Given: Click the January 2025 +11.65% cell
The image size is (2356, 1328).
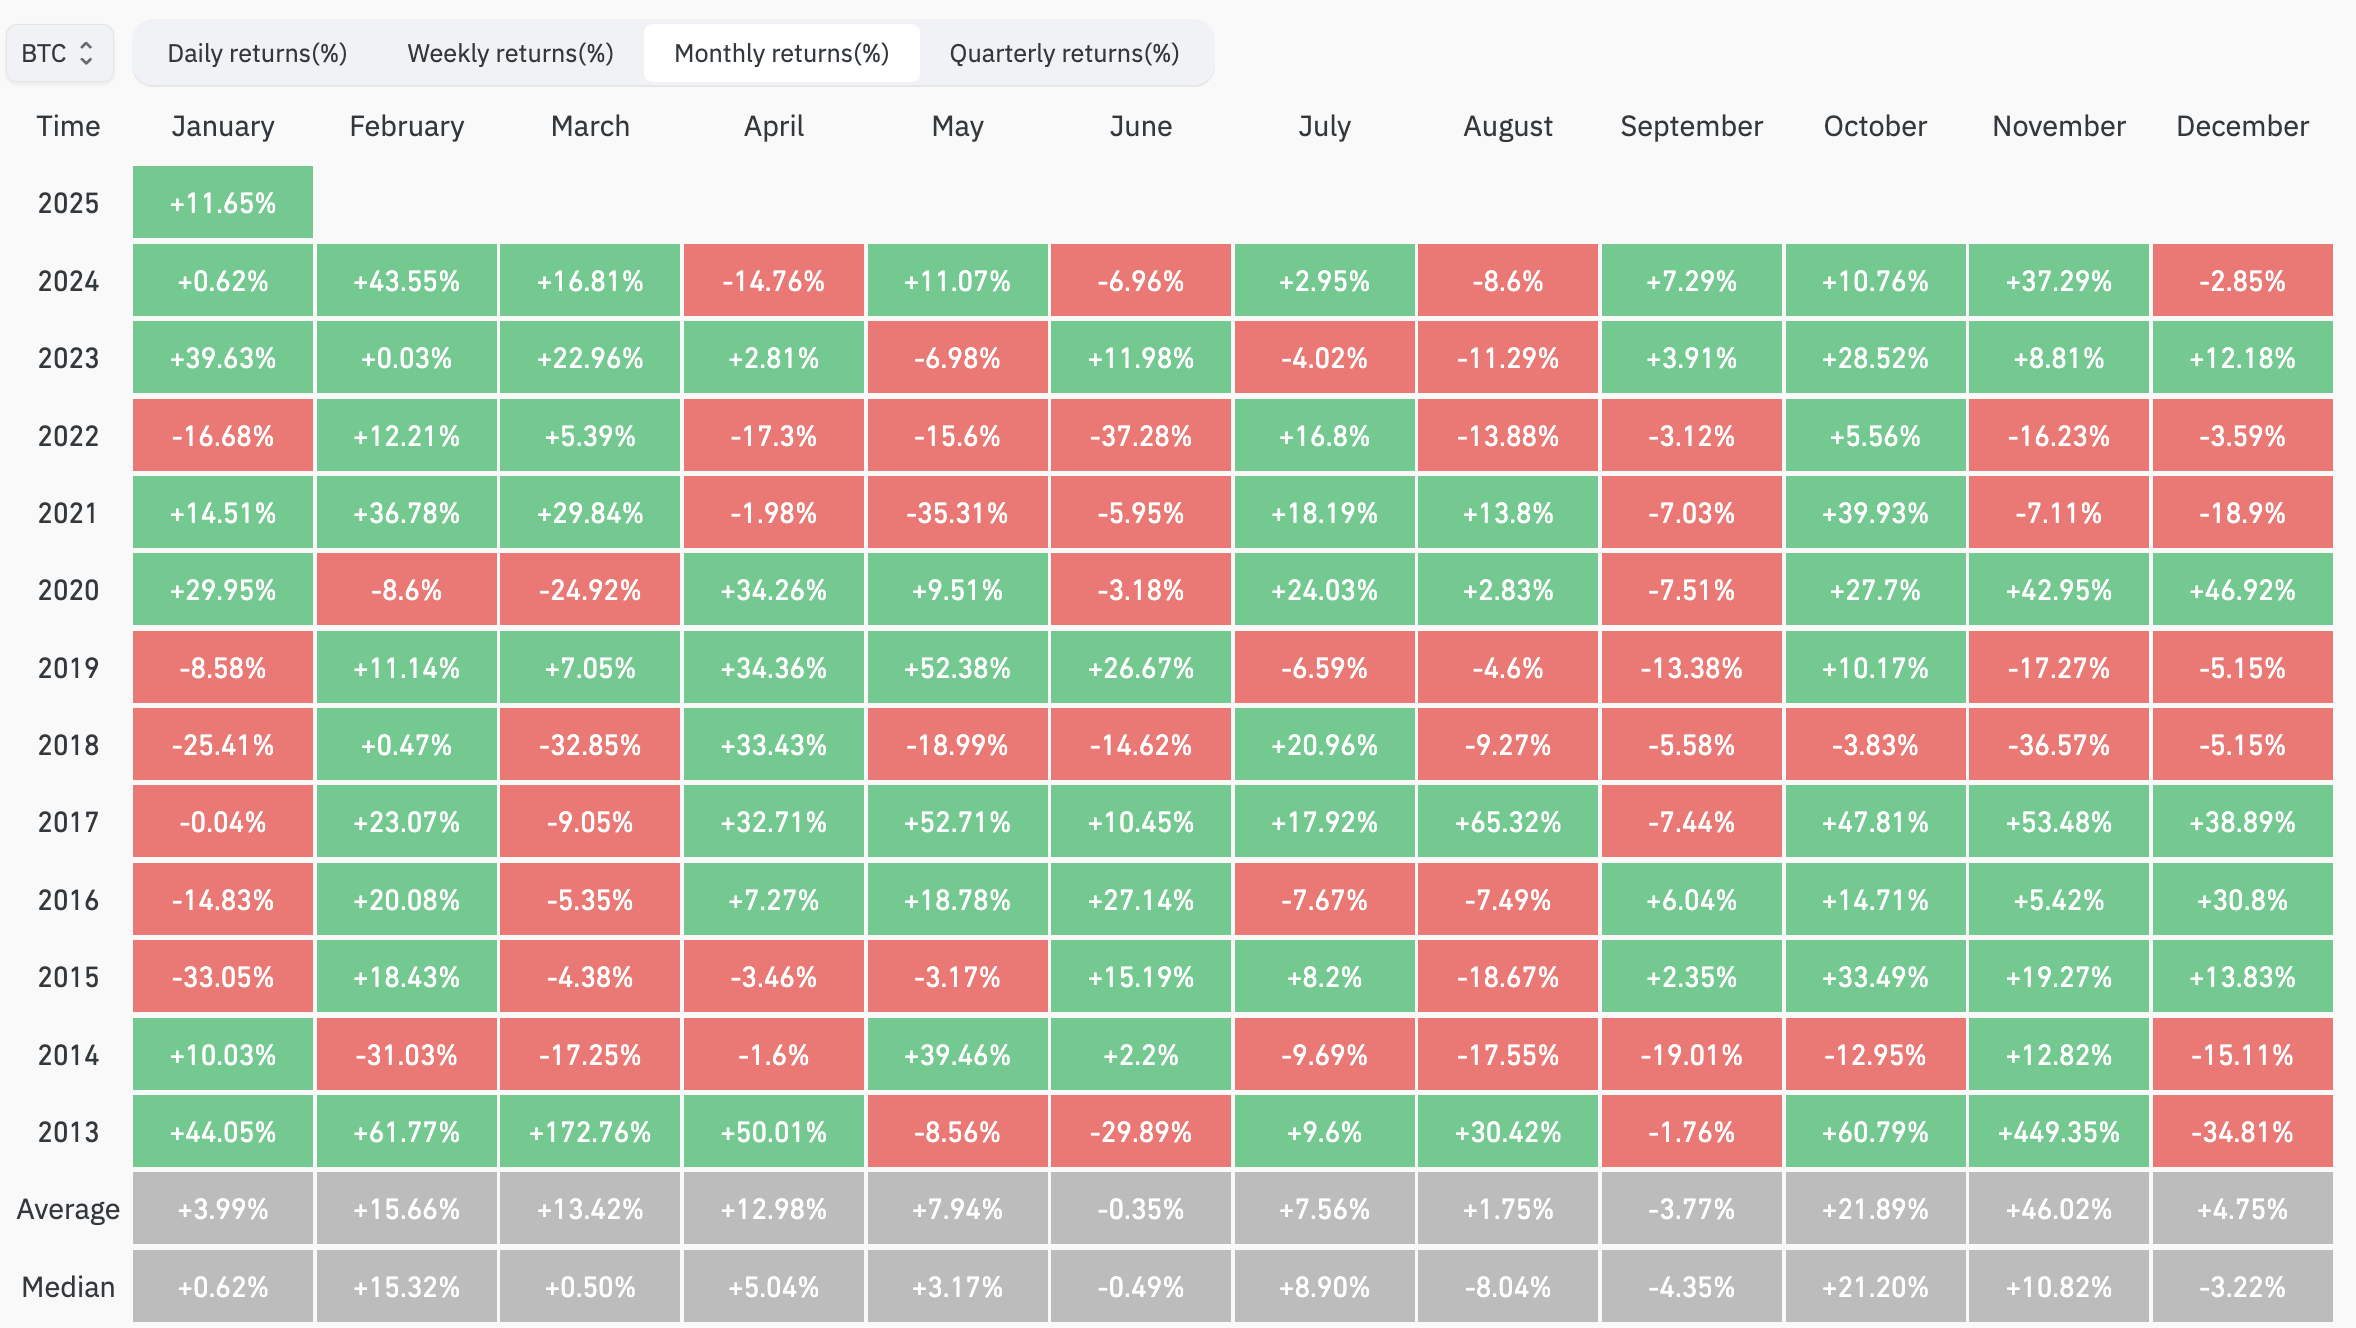Looking at the screenshot, I should 223,203.
